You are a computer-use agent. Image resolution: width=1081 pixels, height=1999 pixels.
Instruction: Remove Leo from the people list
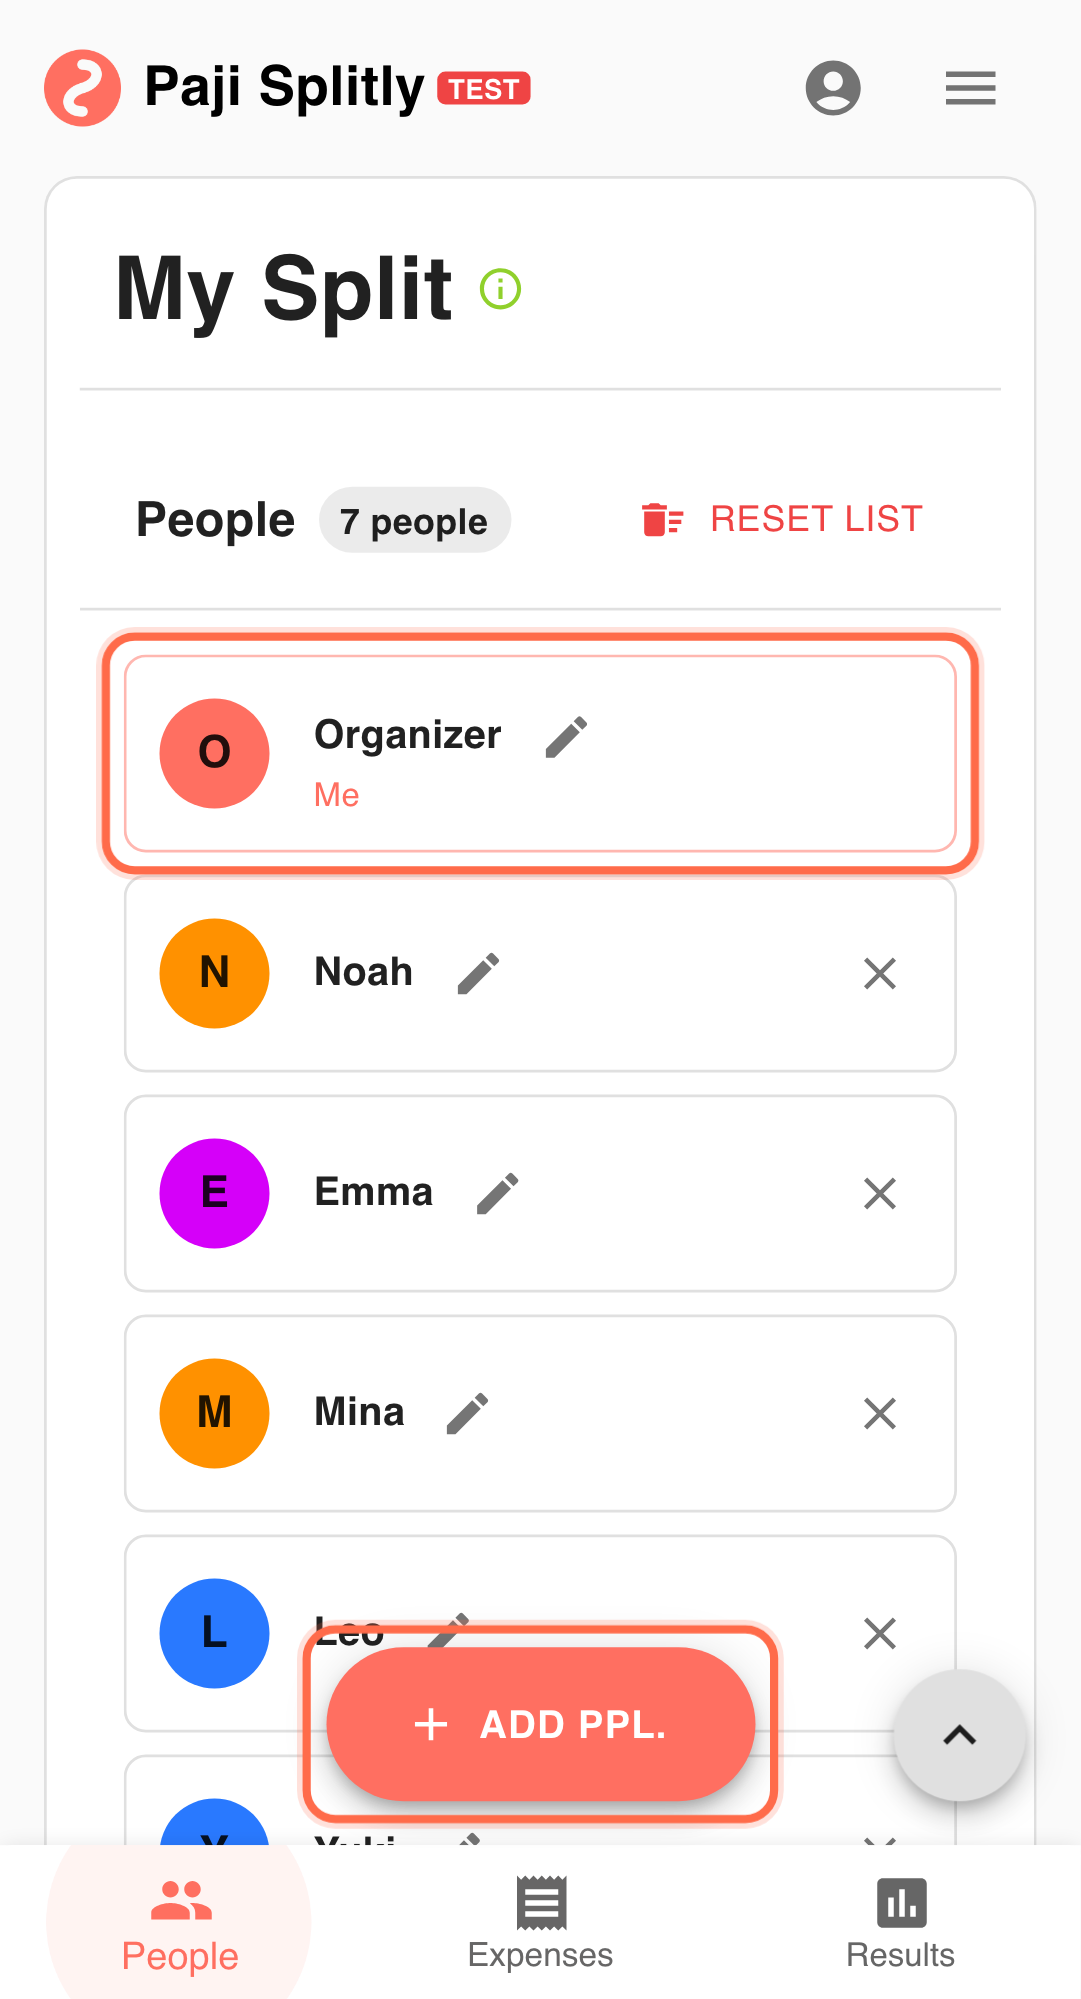[x=879, y=1633]
